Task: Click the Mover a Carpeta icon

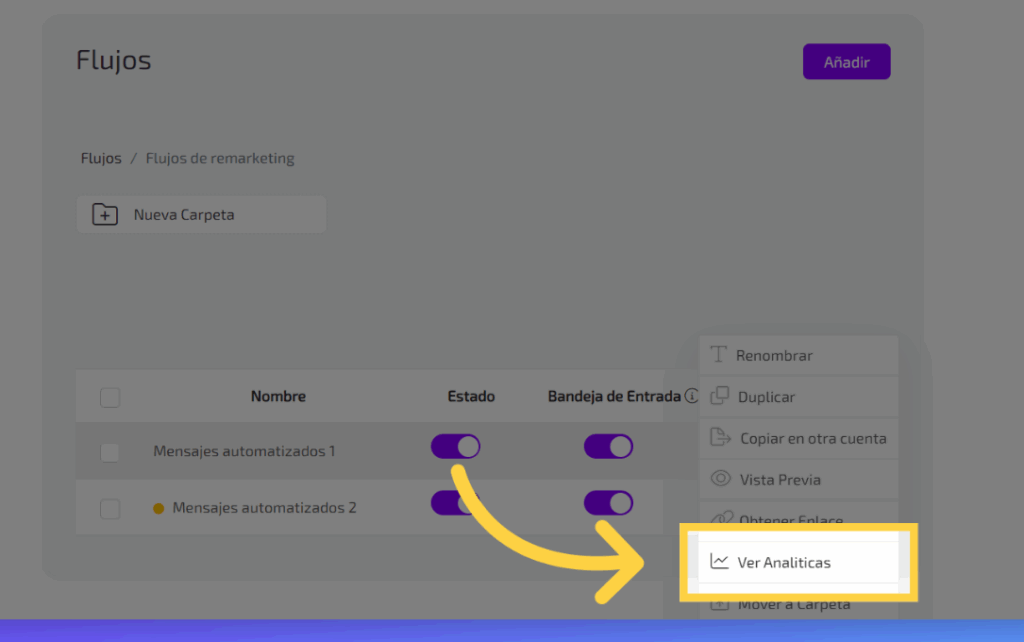Action: (x=720, y=604)
